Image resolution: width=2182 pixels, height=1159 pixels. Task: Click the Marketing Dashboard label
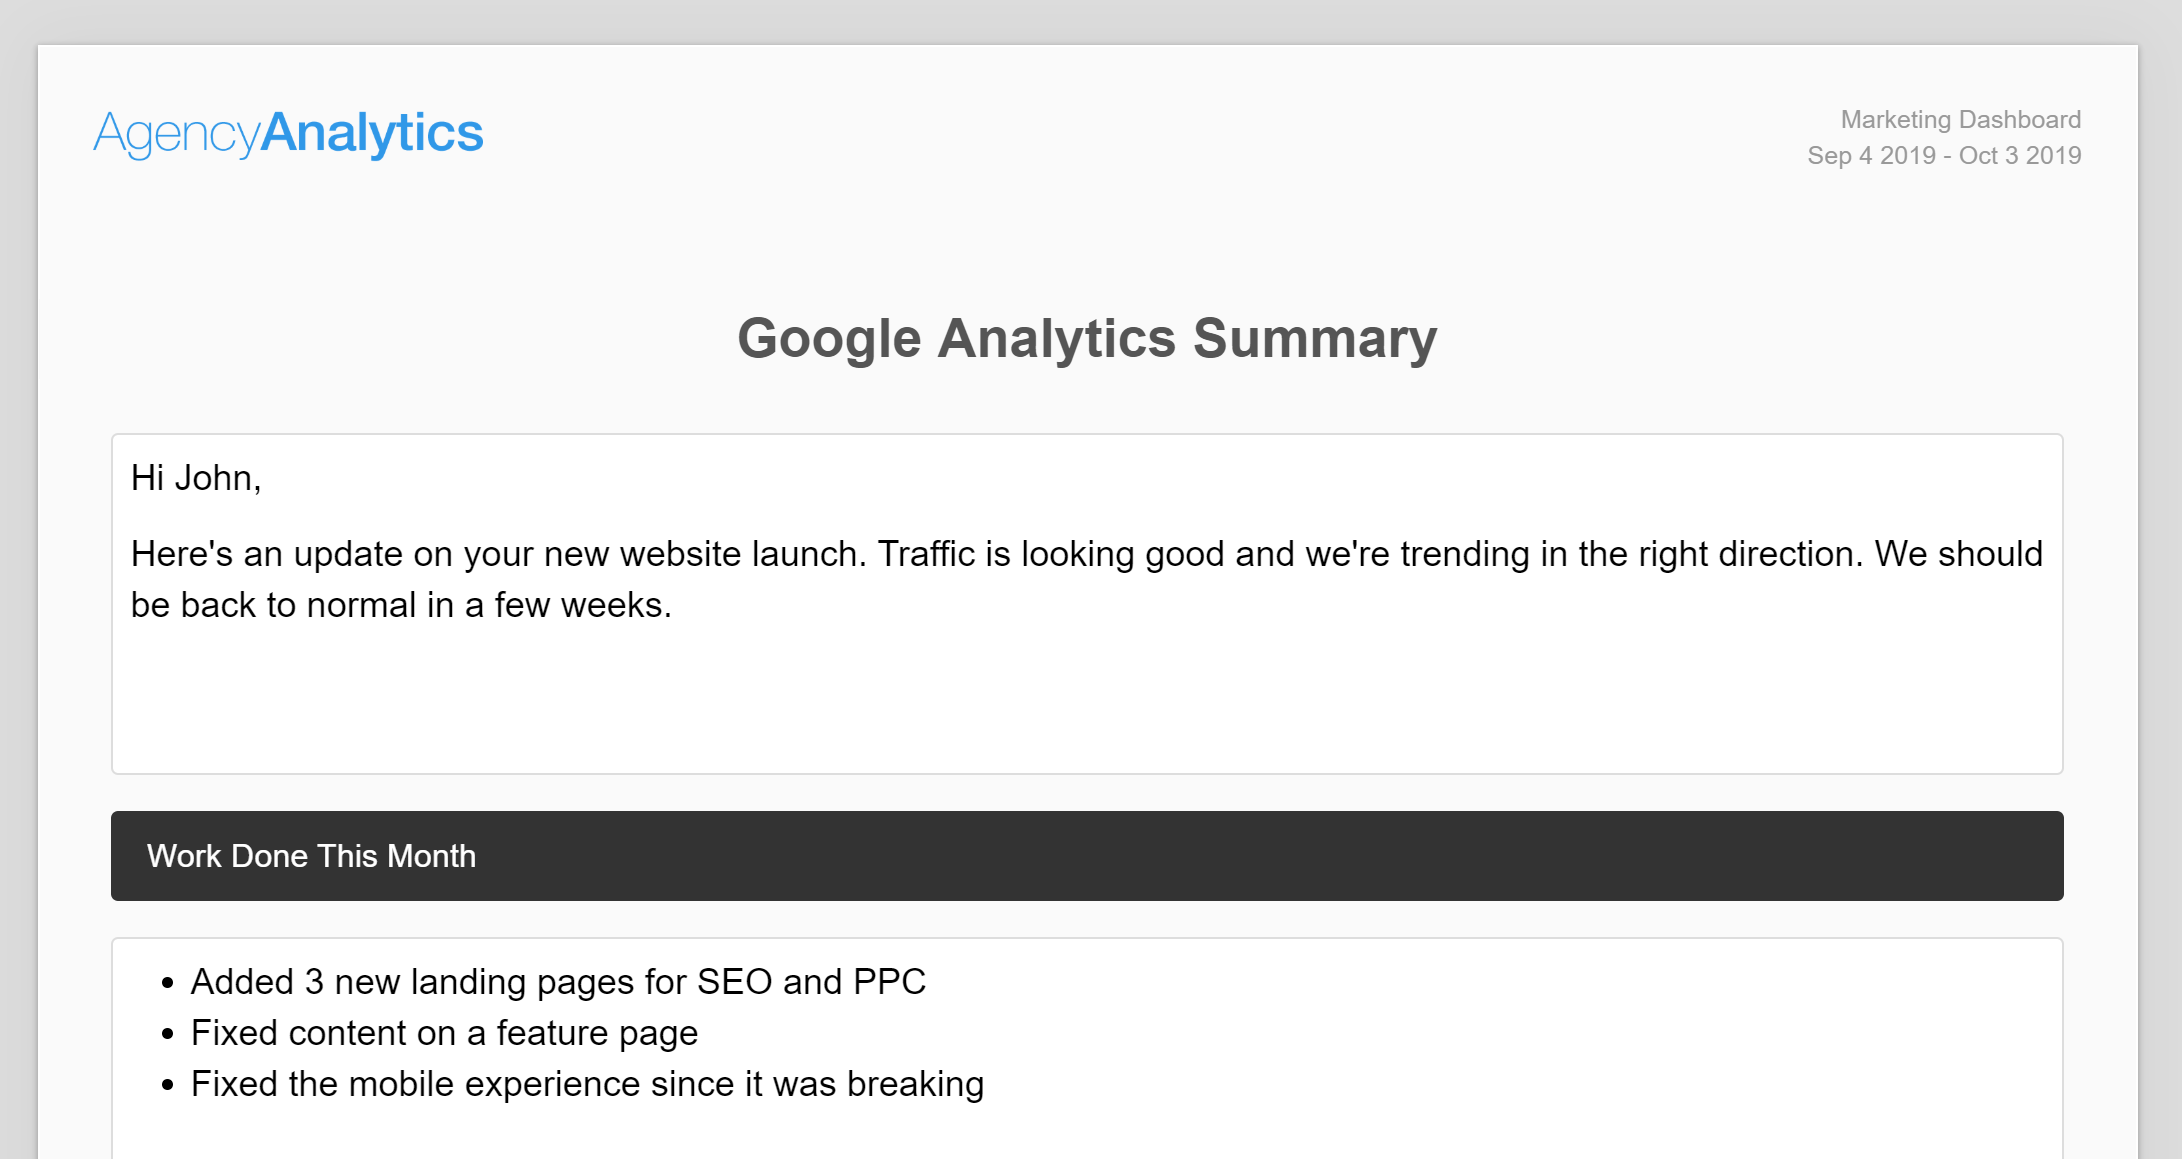(1960, 120)
